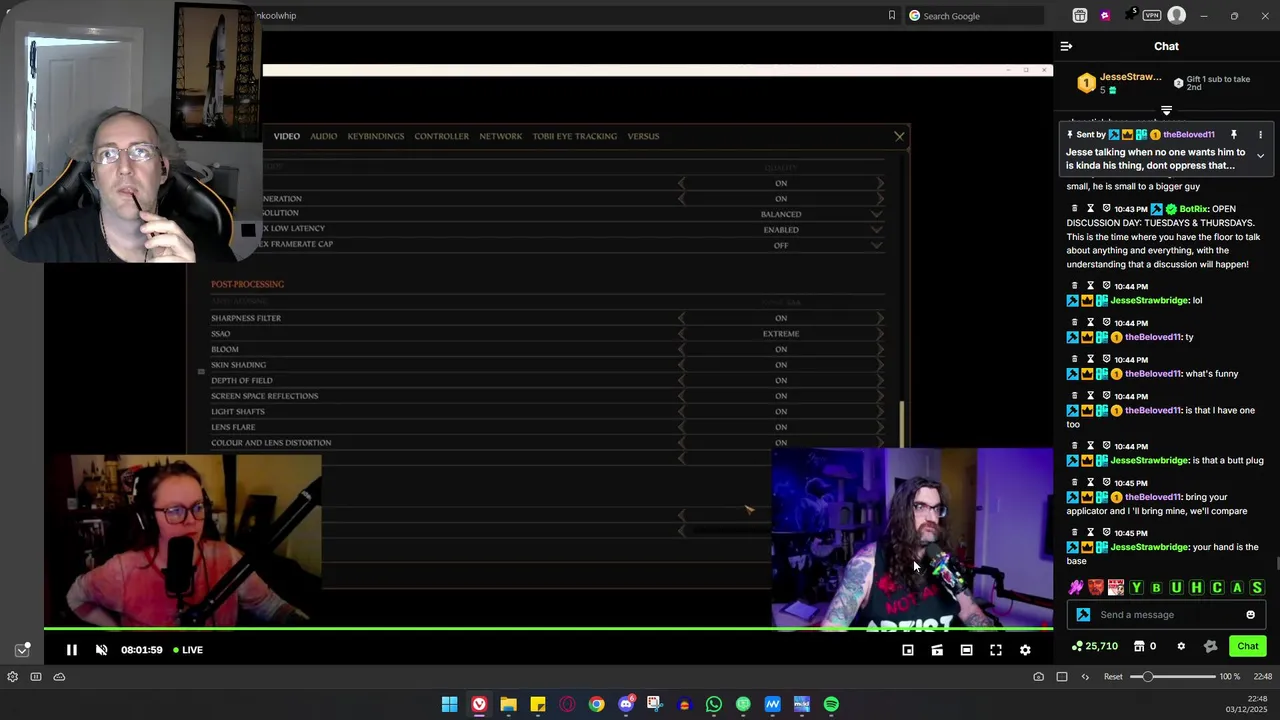
Task: Collapse the chat panel
Action: [x=1066, y=46]
